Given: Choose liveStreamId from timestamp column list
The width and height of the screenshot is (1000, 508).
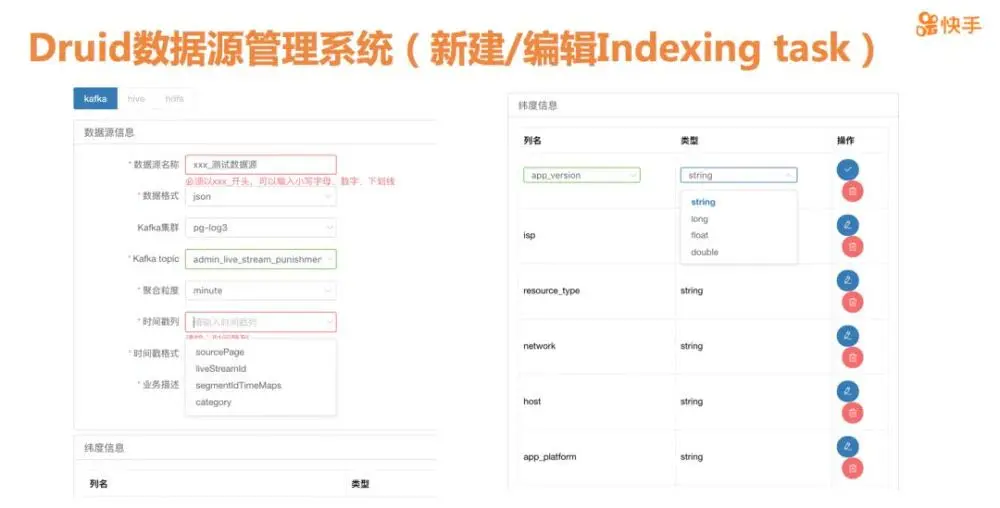Looking at the screenshot, I should (261, 368).
